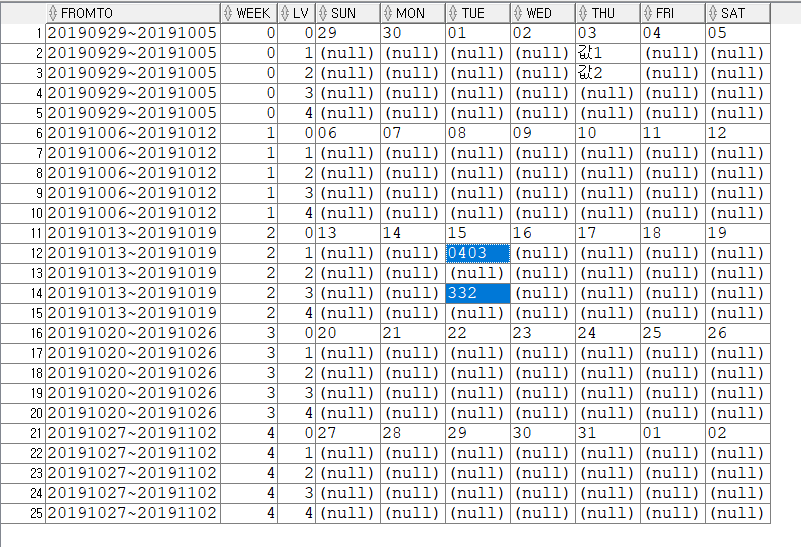Click WEEK cell '0' in row 3

click(x=249, y=73)
